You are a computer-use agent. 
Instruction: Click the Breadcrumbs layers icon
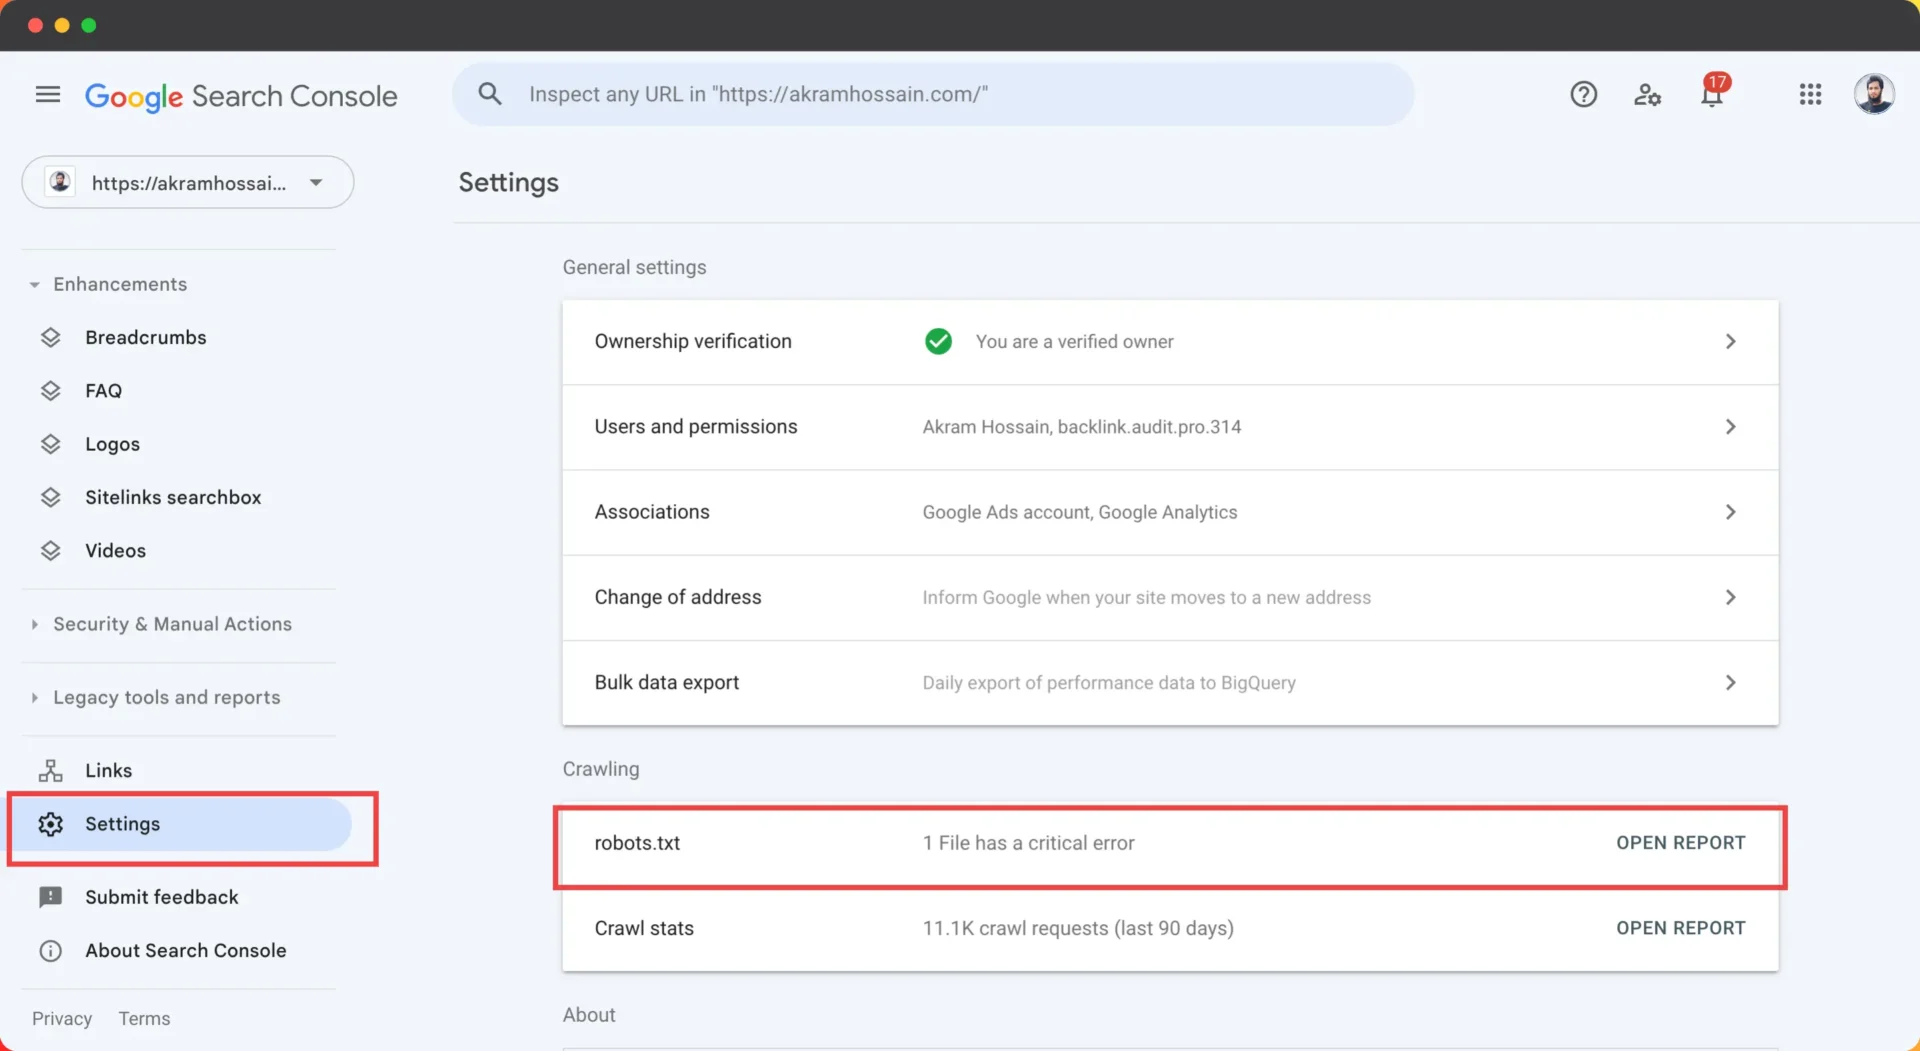coord(51,337)
